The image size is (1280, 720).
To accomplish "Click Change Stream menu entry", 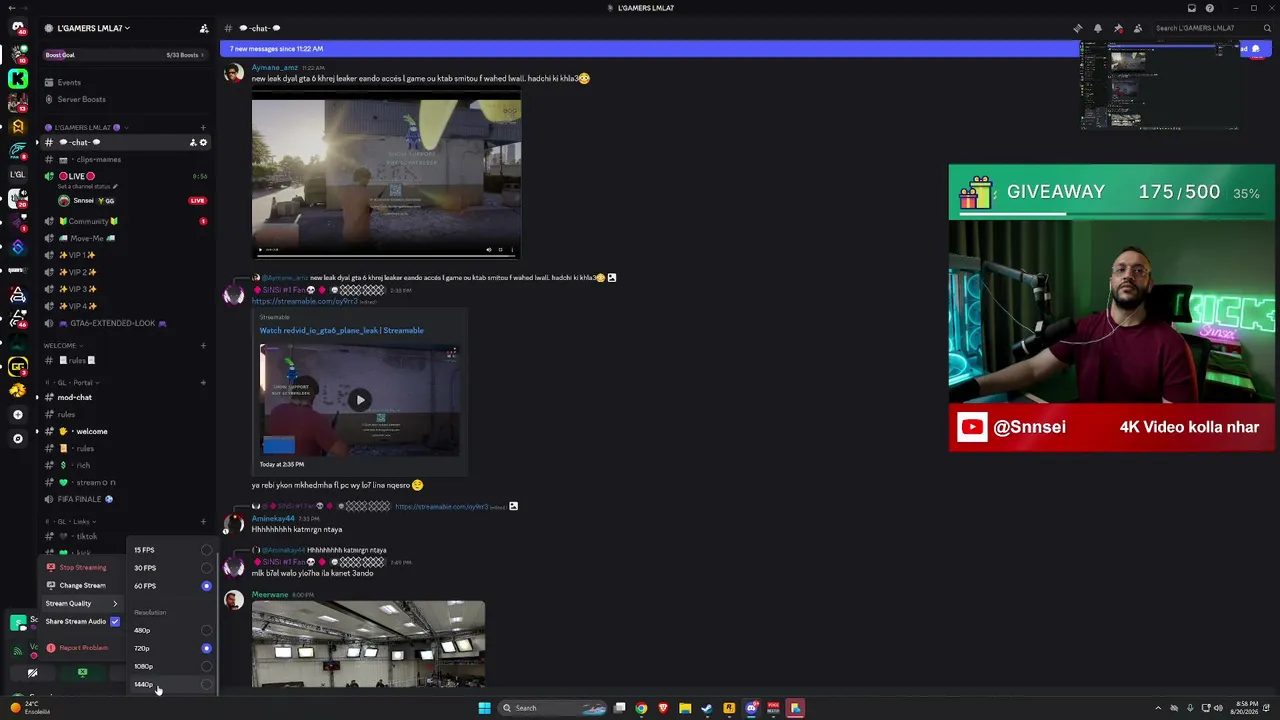I will (82, 586).
